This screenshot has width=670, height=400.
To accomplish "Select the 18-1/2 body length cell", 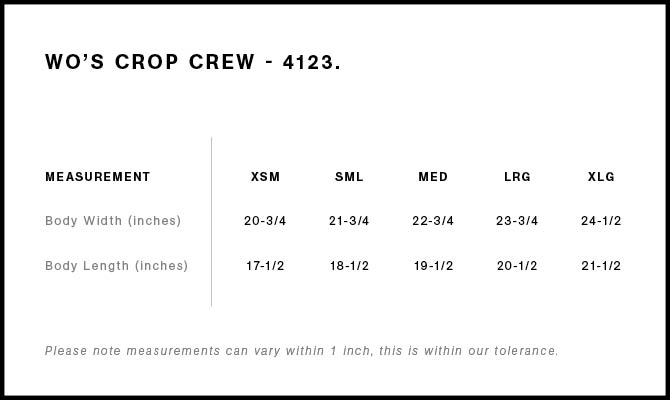I will [x=349, y=266].
